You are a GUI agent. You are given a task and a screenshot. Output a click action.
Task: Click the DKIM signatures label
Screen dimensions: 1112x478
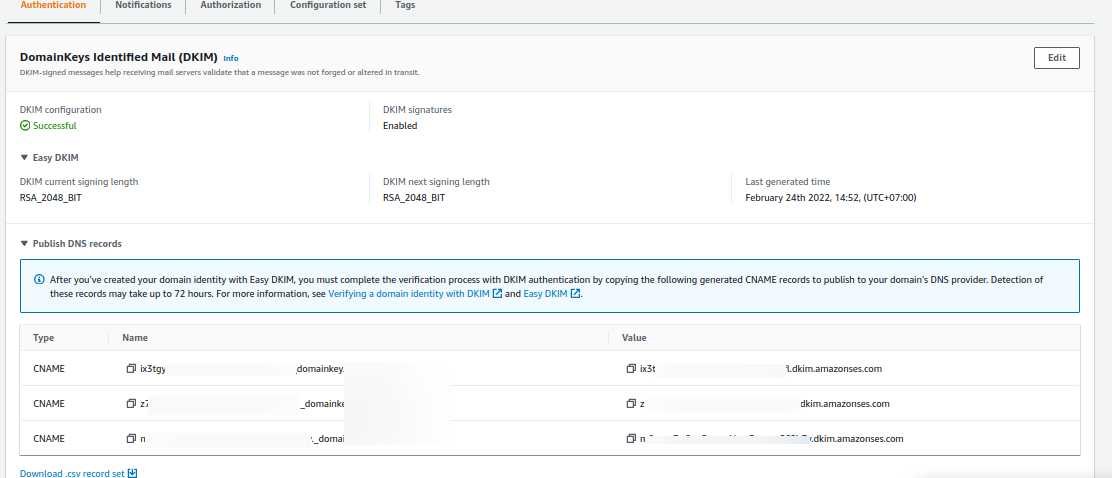417,110
